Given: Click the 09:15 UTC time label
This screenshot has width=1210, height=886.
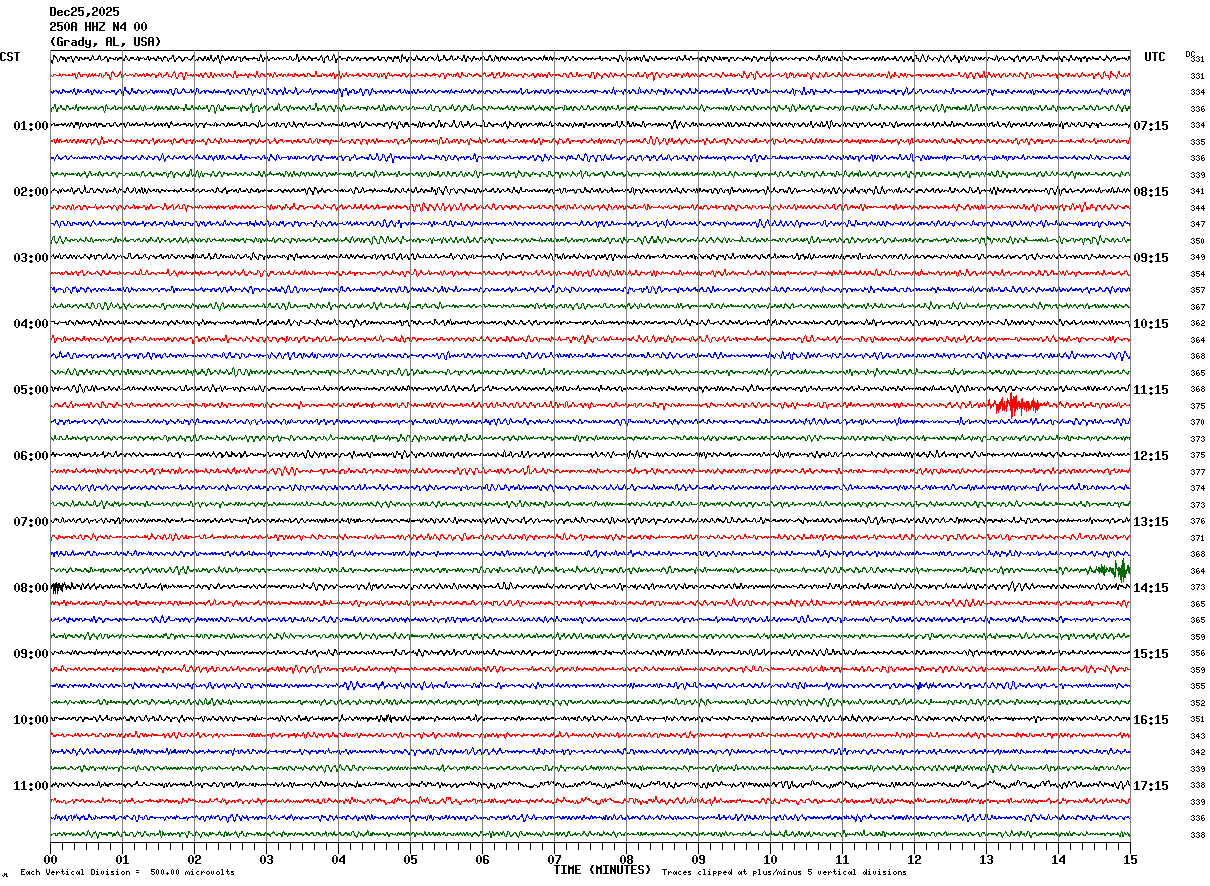Looking at the screenshot, I should tap(1151, 258).
